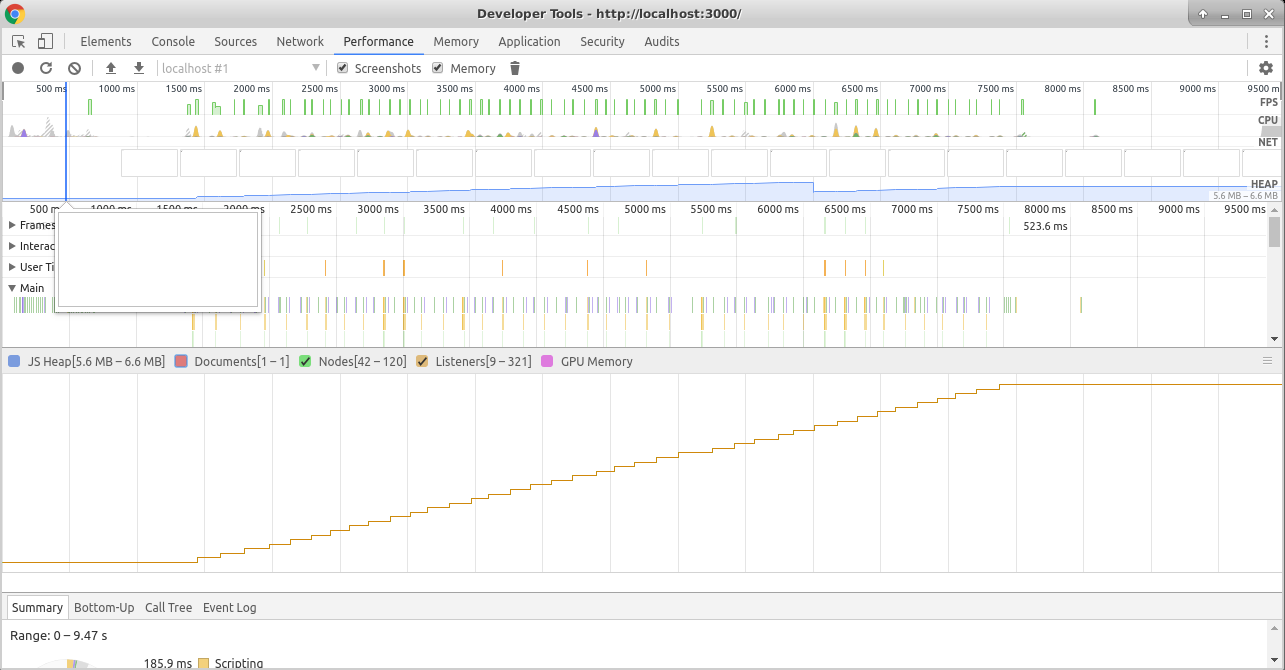1285x670 pixels.
Task: Load a profile with the upload arrow
Action: click(x=111, y=68)
